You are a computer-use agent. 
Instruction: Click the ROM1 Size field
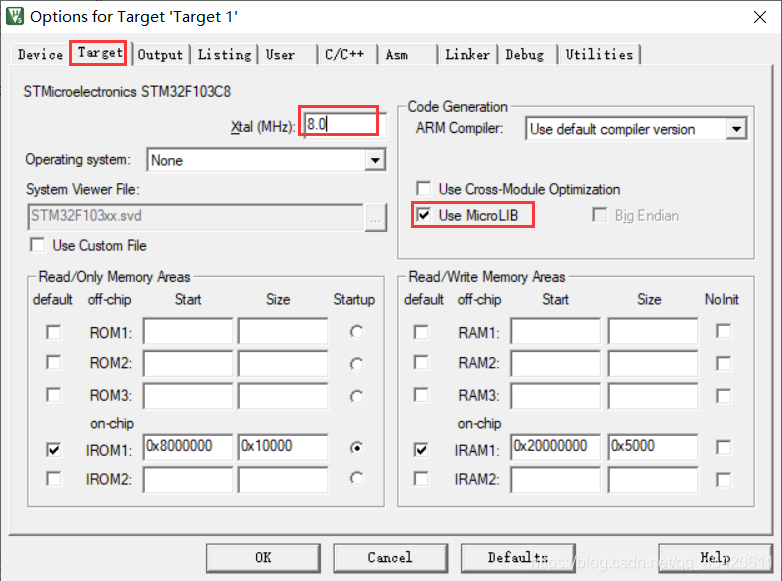283,331
